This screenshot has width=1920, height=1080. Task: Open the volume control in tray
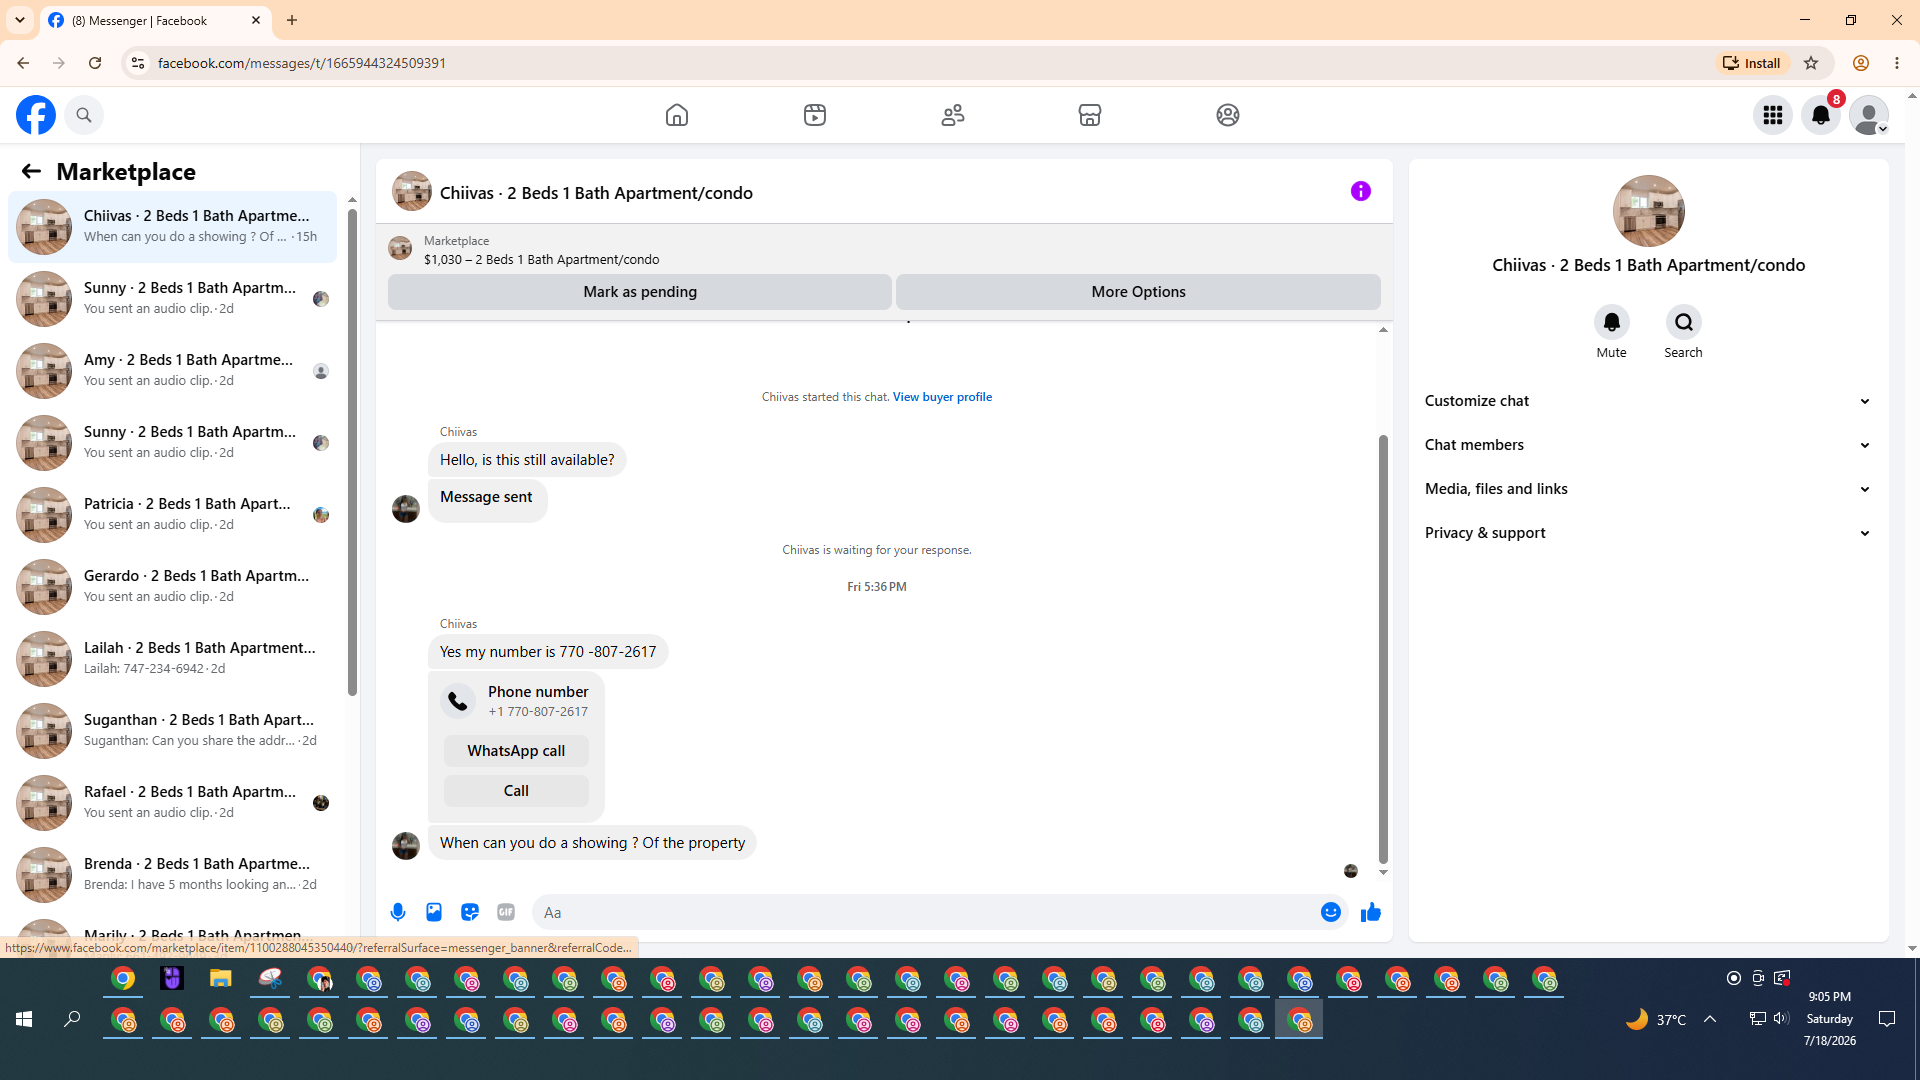pos(1781,1019)
